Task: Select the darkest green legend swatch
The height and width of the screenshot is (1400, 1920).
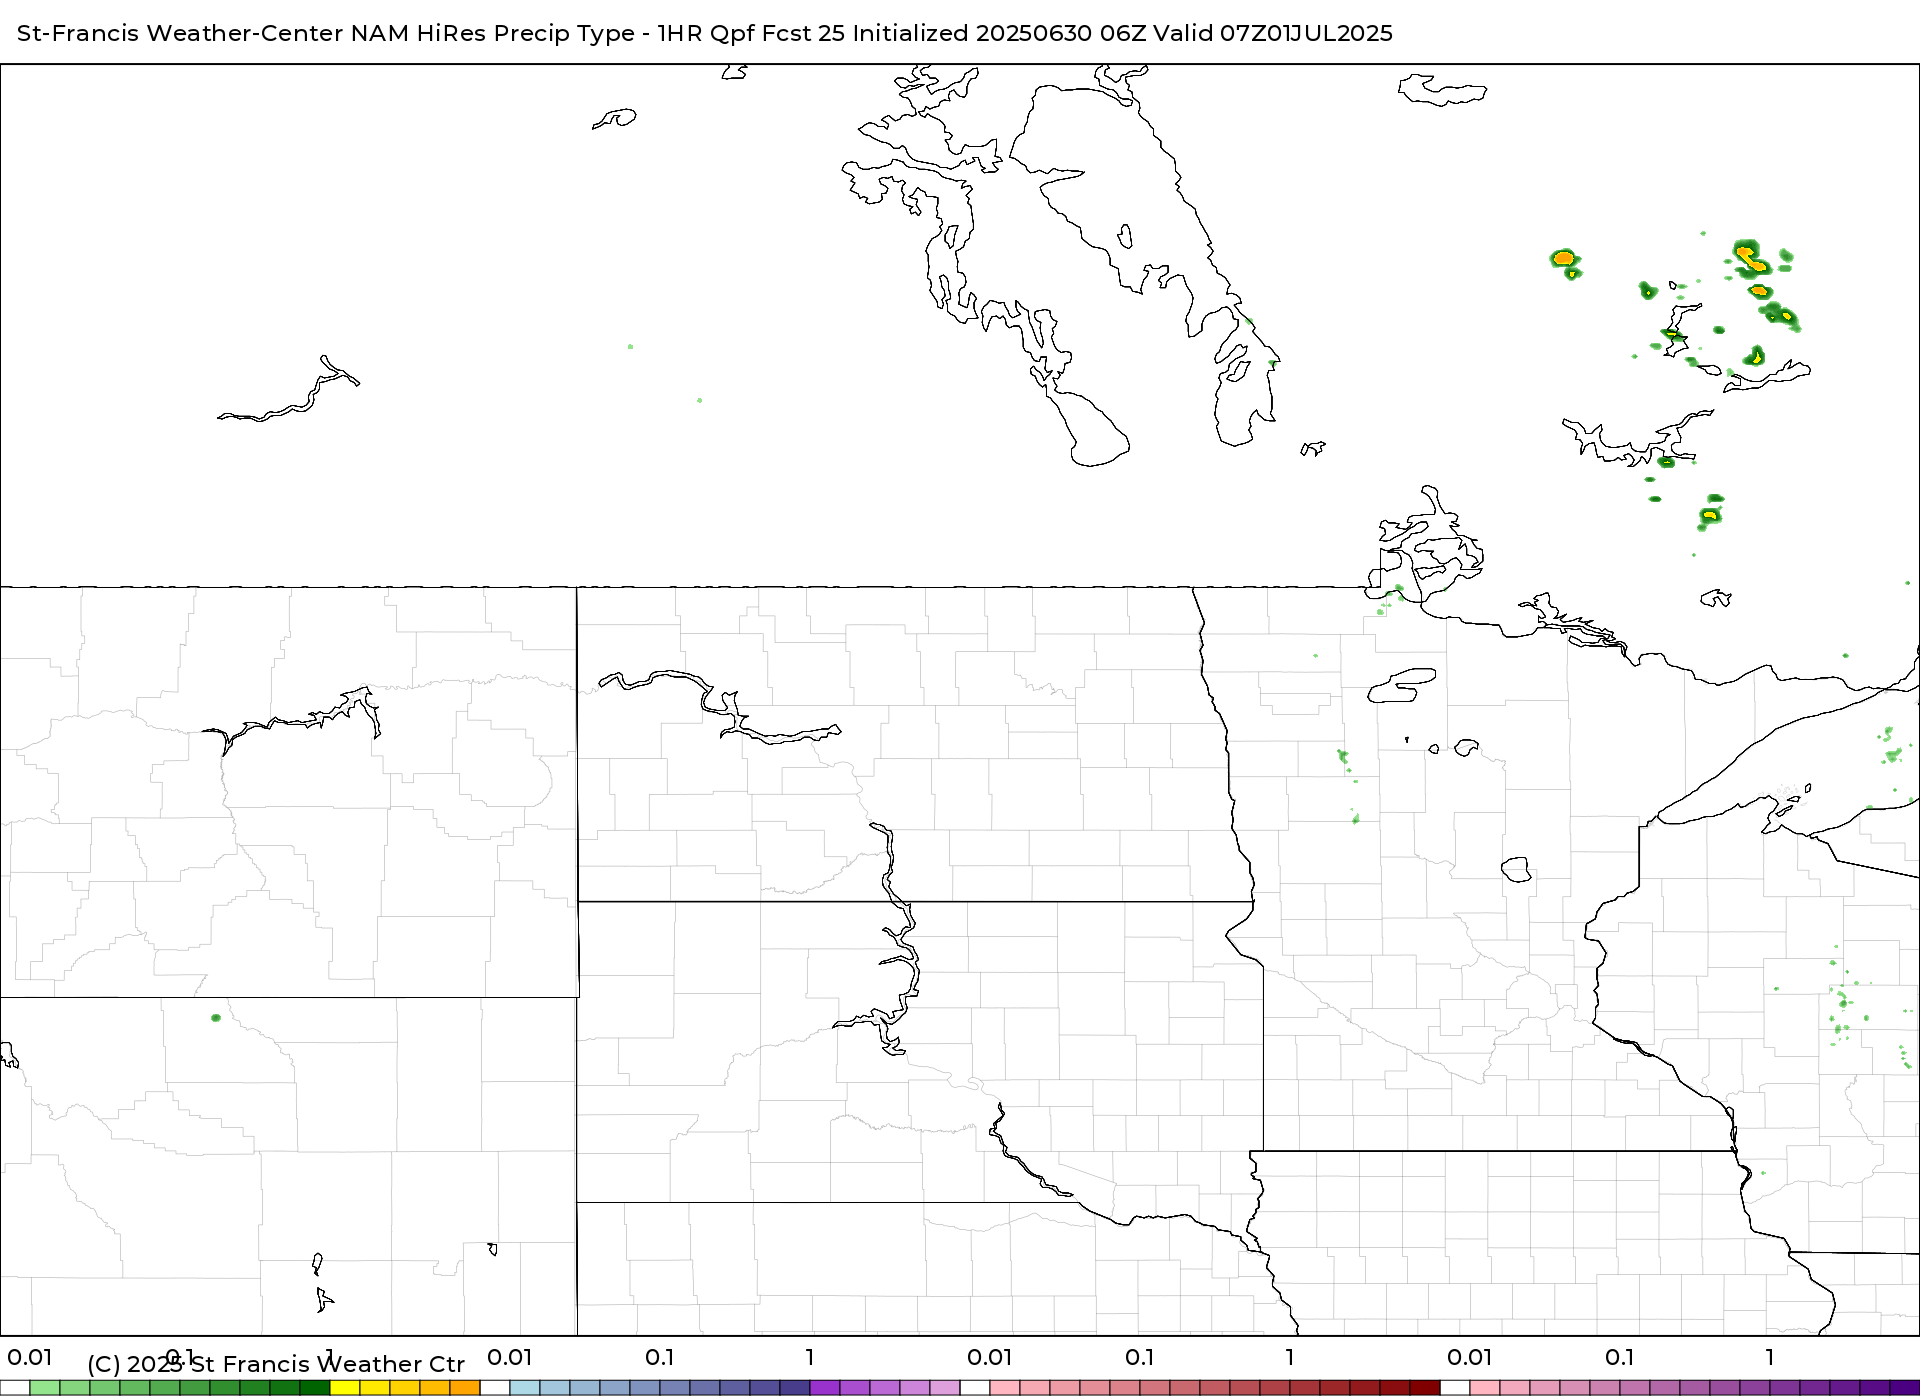Action: click(315, 1388)
